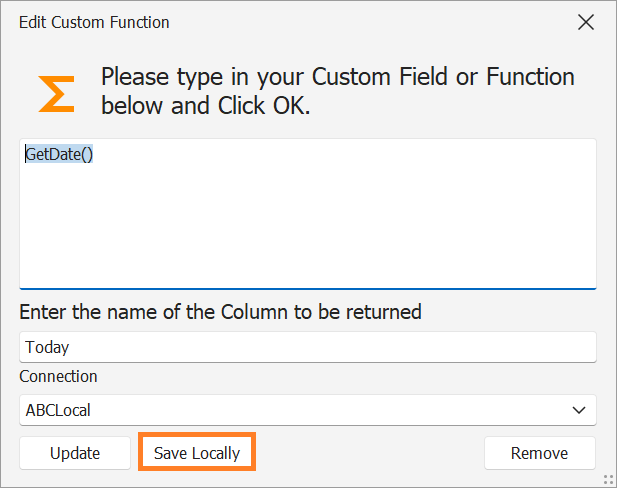The width and height of the screenshot is (617, 488).
Task: Click the resize grip in dialog corner
Action: [608, 479]
